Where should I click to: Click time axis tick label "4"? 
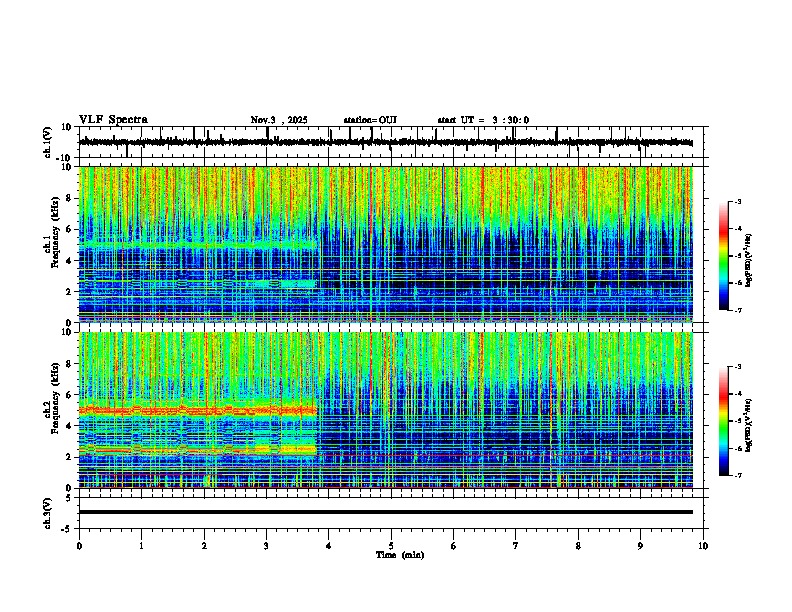click(x=329, y=546)
